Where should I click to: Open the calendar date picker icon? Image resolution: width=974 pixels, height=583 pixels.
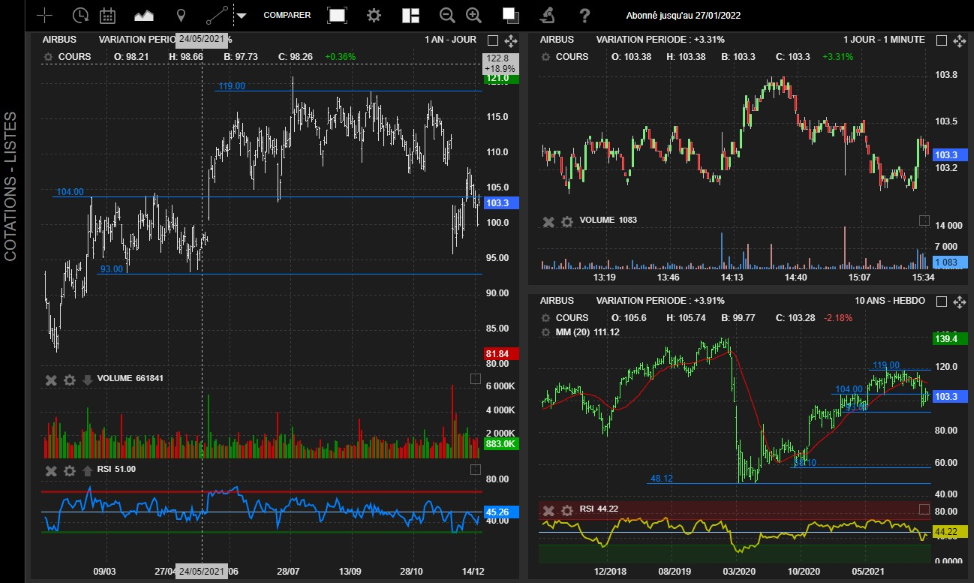click(x=108, y=15)
